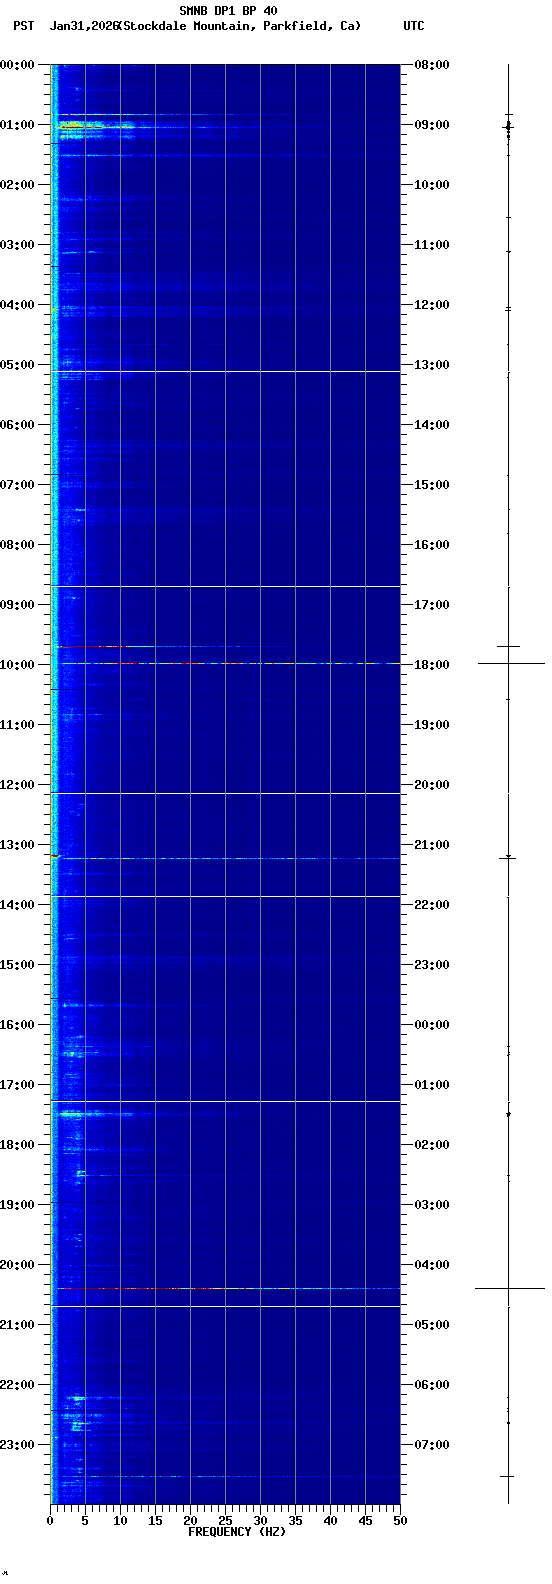Click the 'UTC' label at top right
Screen dimensions: 552x1584
pos(414,26)
